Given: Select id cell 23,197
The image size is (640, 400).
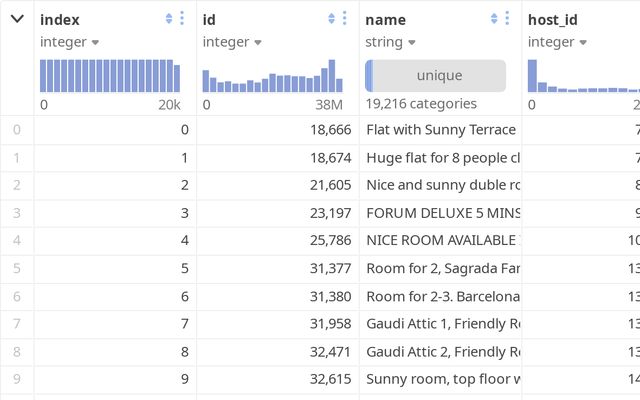Looking at the screenshot, I should point(278,213).
